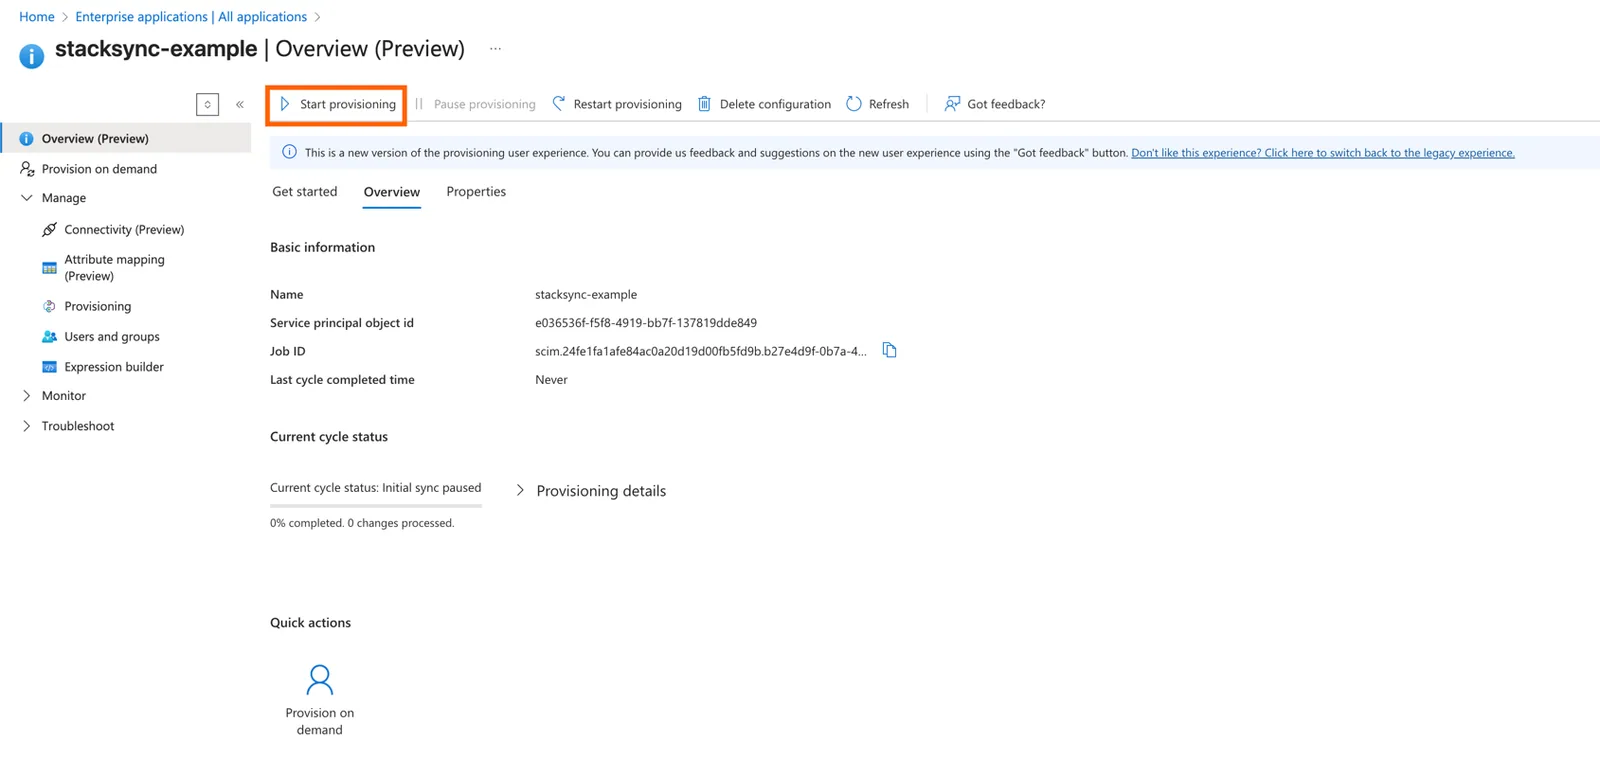Click the sidebar up-down sort toggle button

(x=207, y=104)
